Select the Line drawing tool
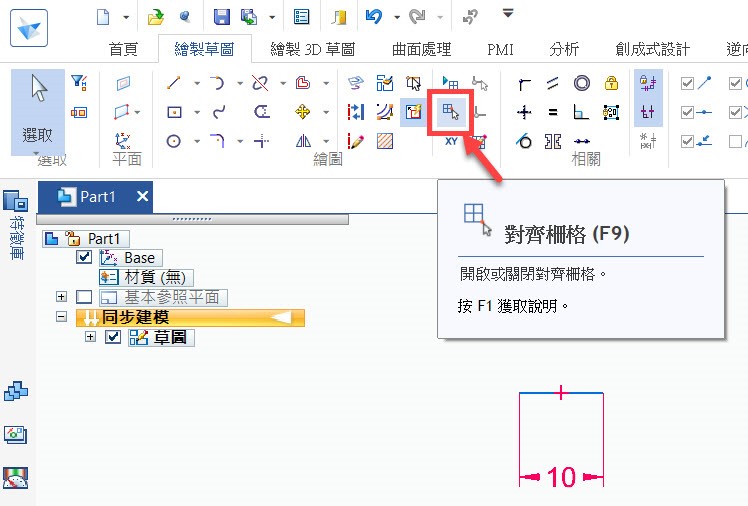The height and width of the screenshot is (506, 748). point(174,83)
